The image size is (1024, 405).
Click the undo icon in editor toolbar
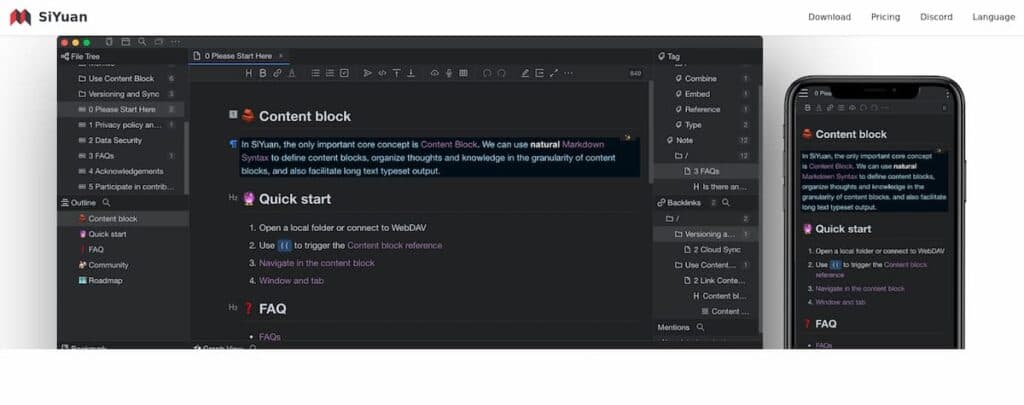click(x=487, y=73)
